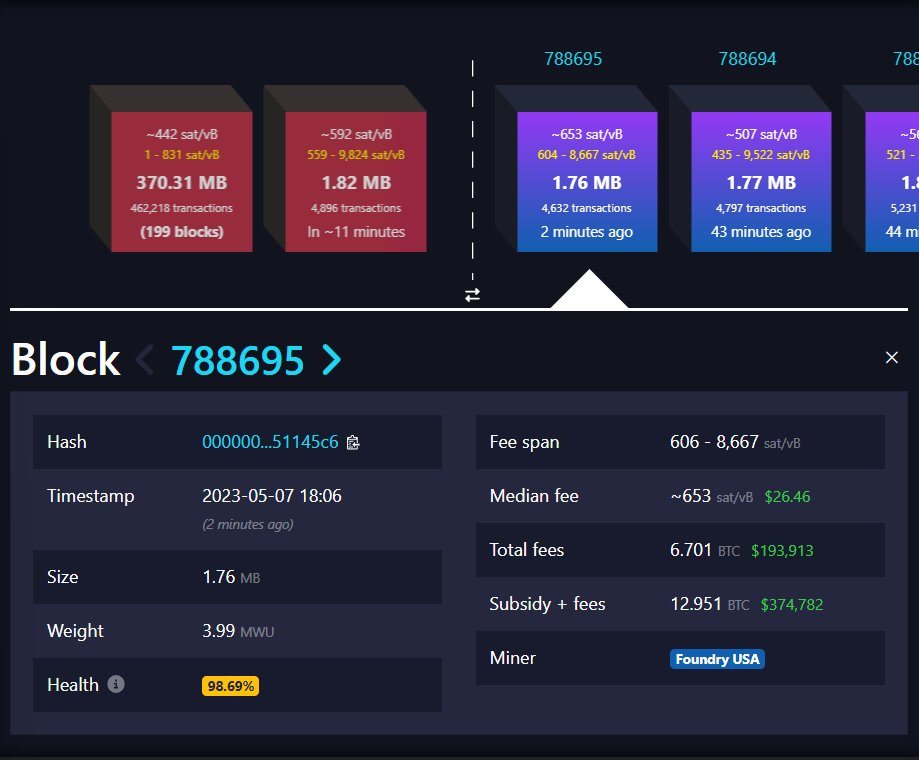Click the swap arrows icon below dashed line
Viewport: 919px width, 760px height.
[x=472, y=295]
